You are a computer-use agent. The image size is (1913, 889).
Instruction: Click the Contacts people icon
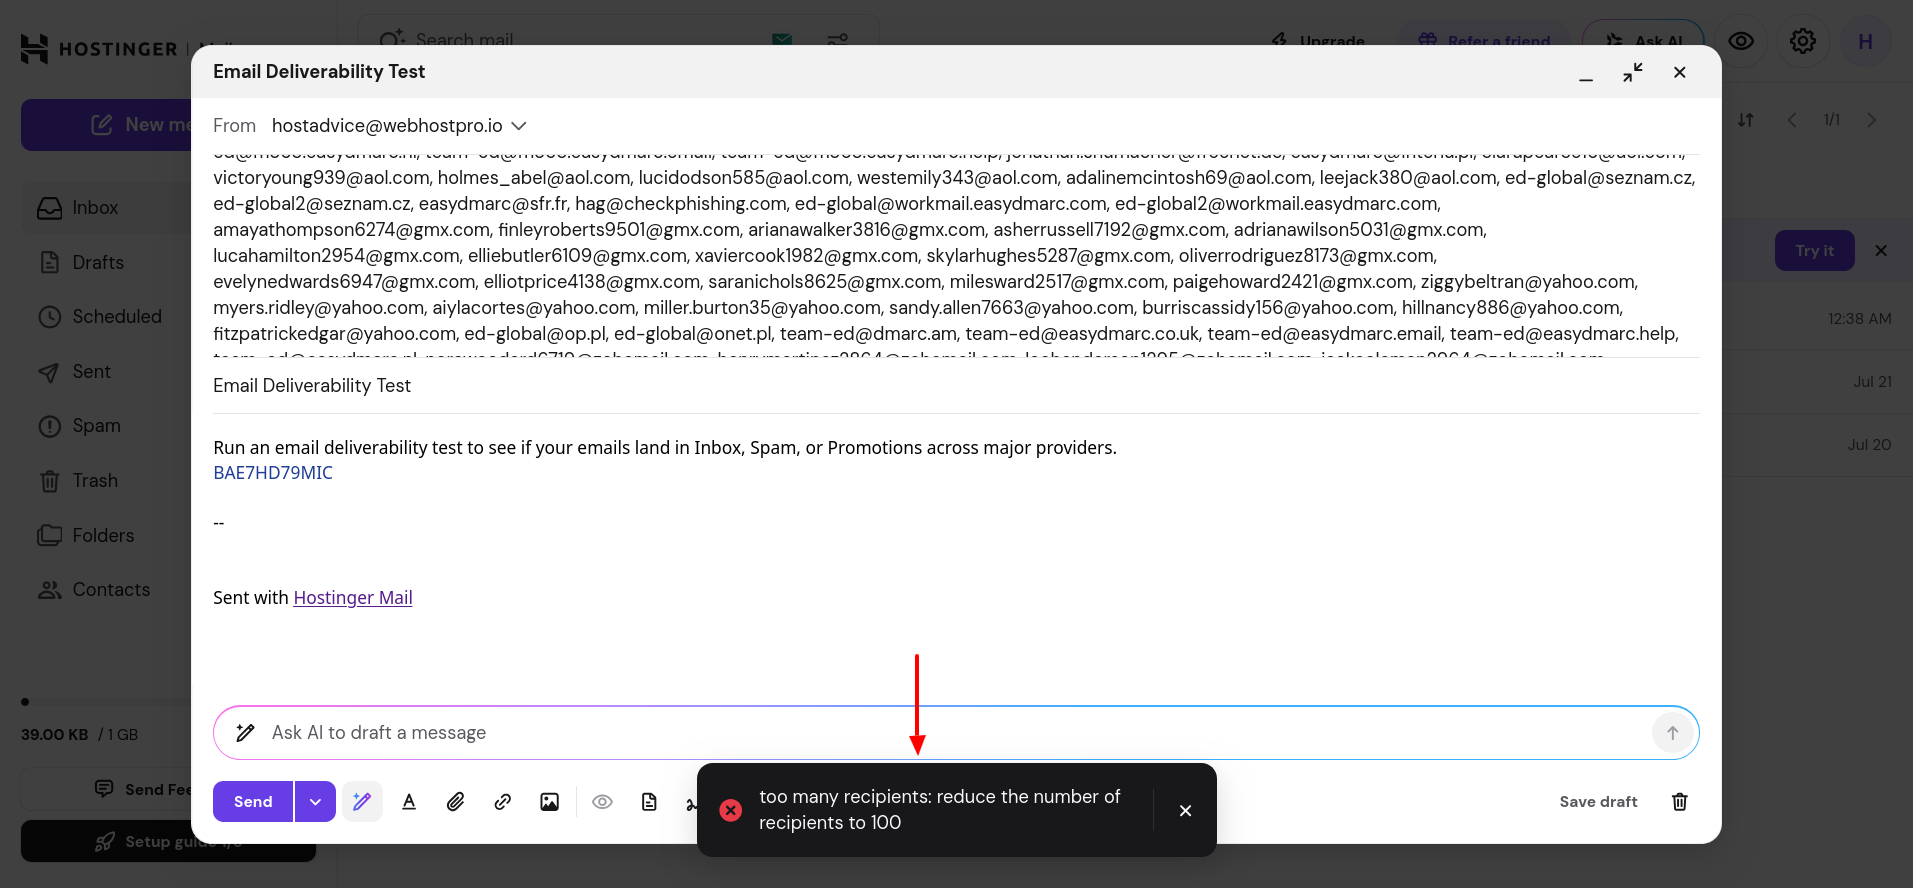point(49,590)
